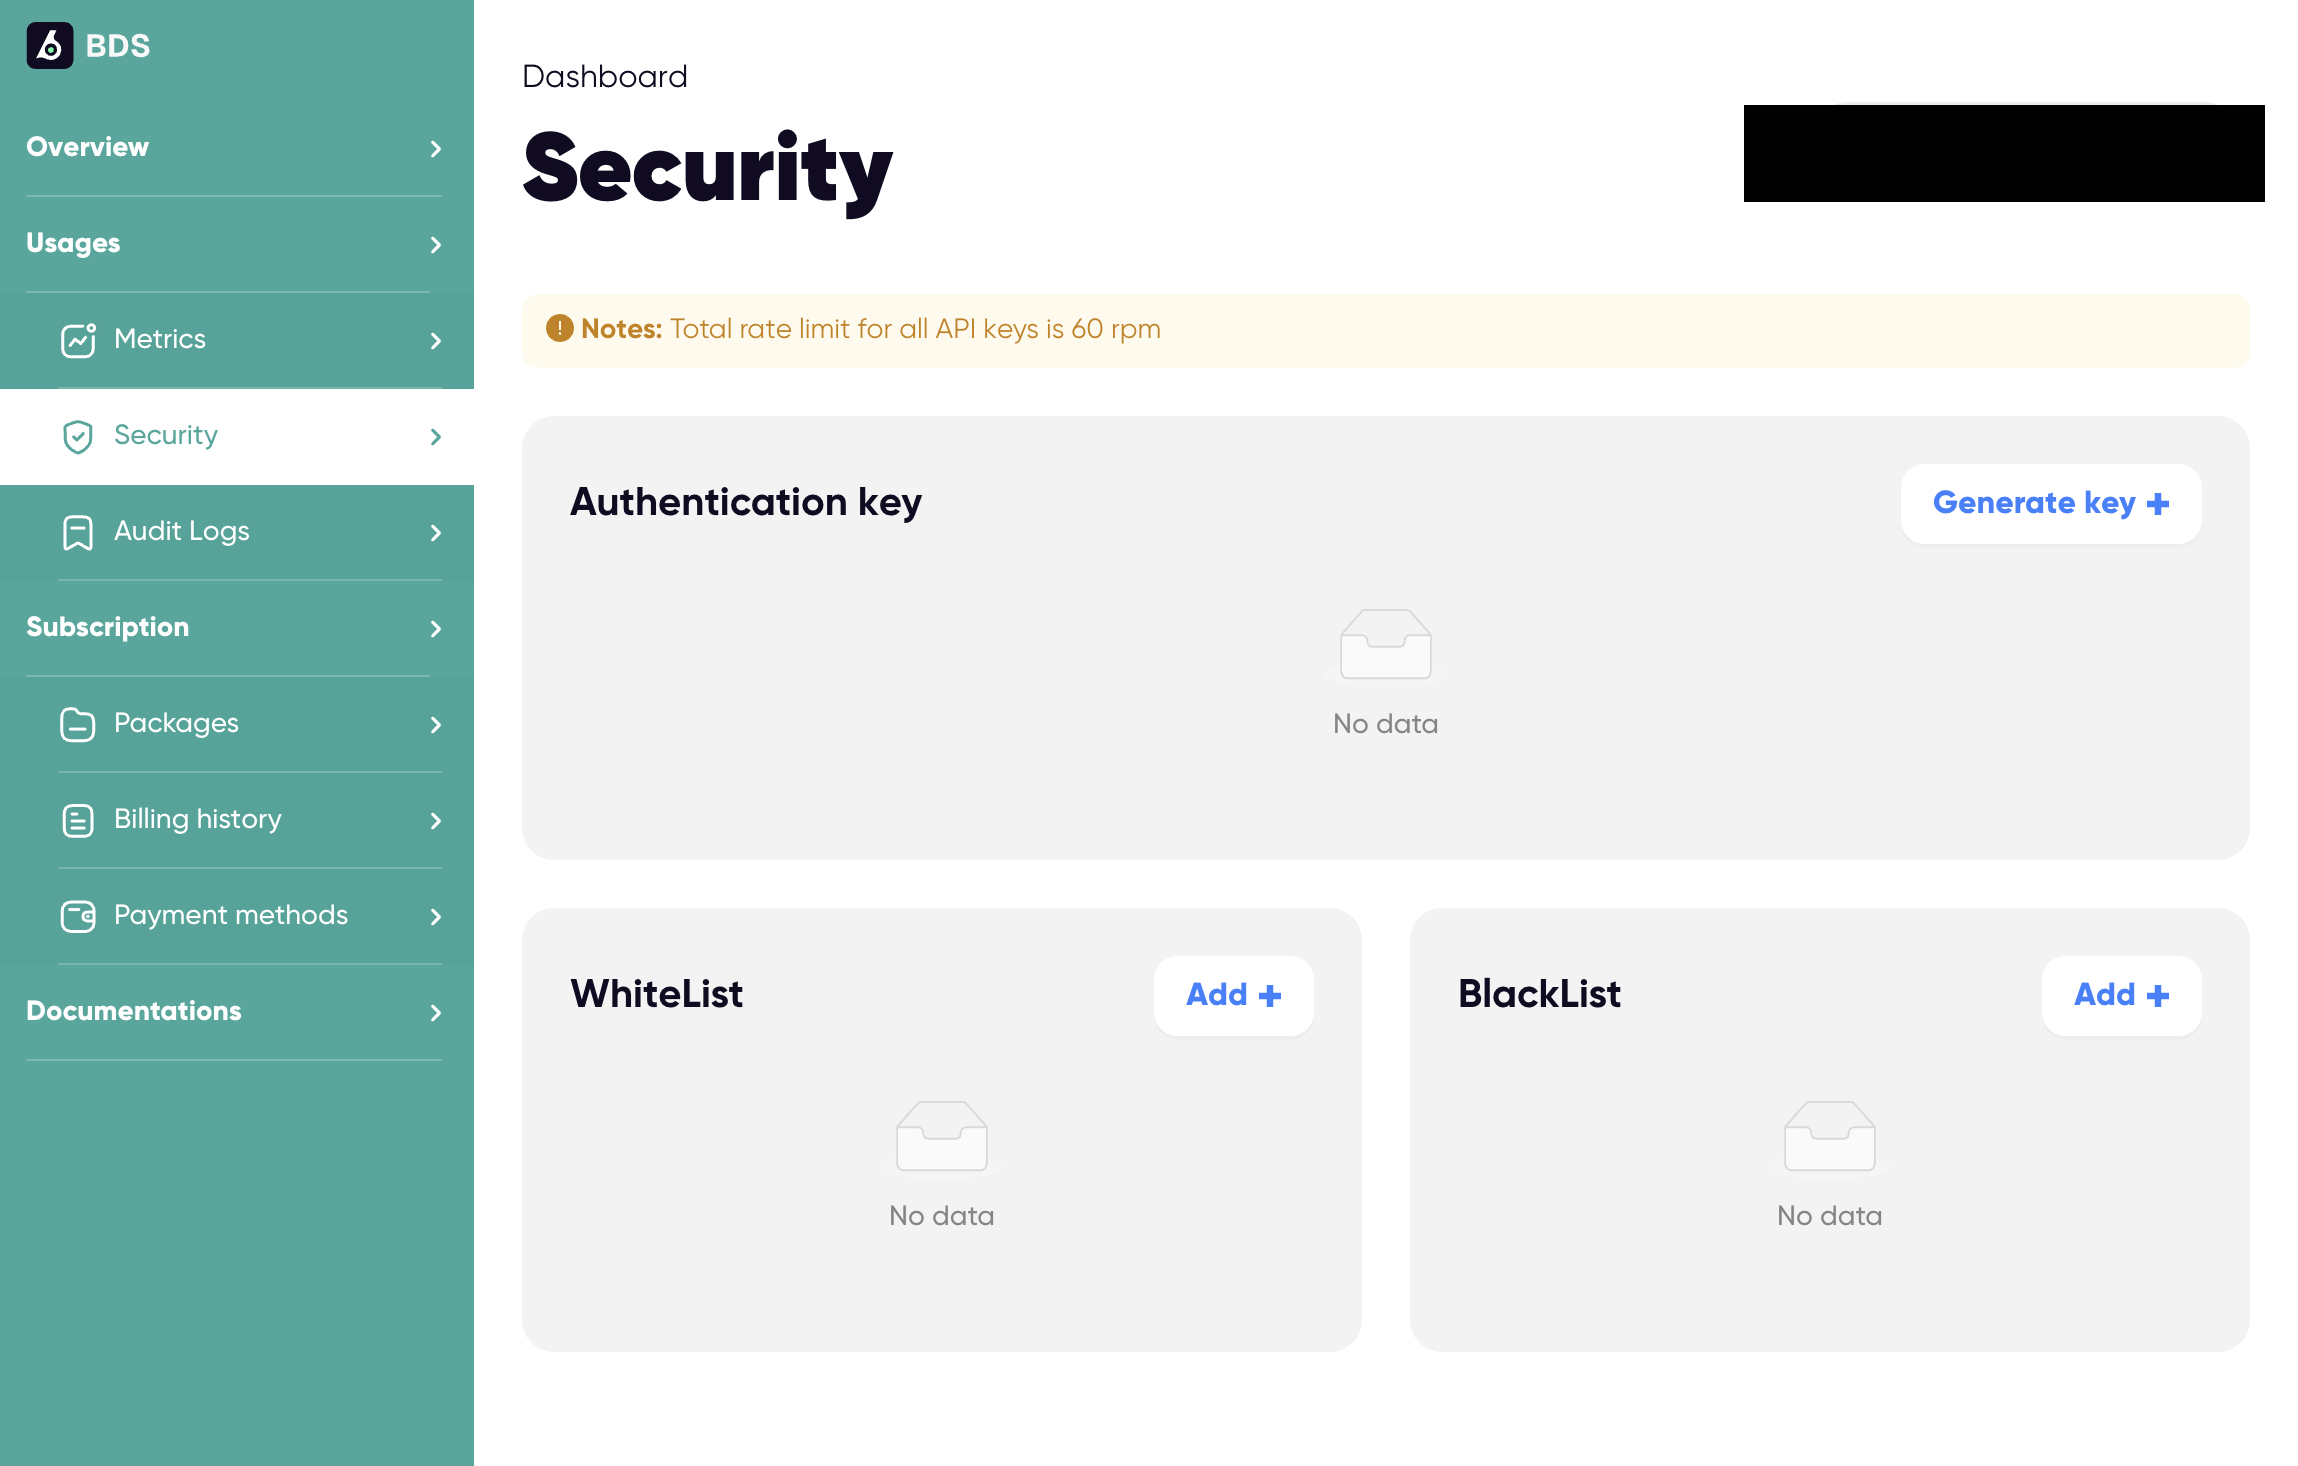This screenshot has width=2298, height=1466.
Task: Generate a new authentication key
Action: (2050, 503)
